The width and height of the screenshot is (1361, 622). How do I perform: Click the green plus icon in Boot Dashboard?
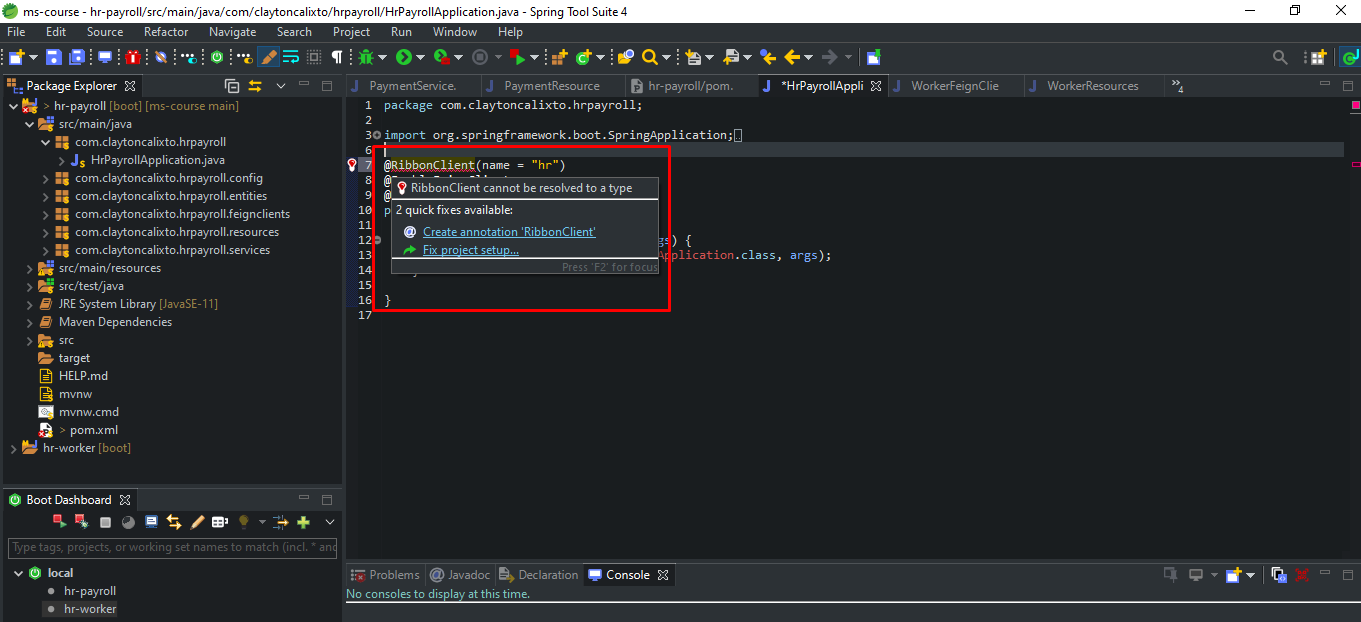pyautogui.click(x=303, y=522)
